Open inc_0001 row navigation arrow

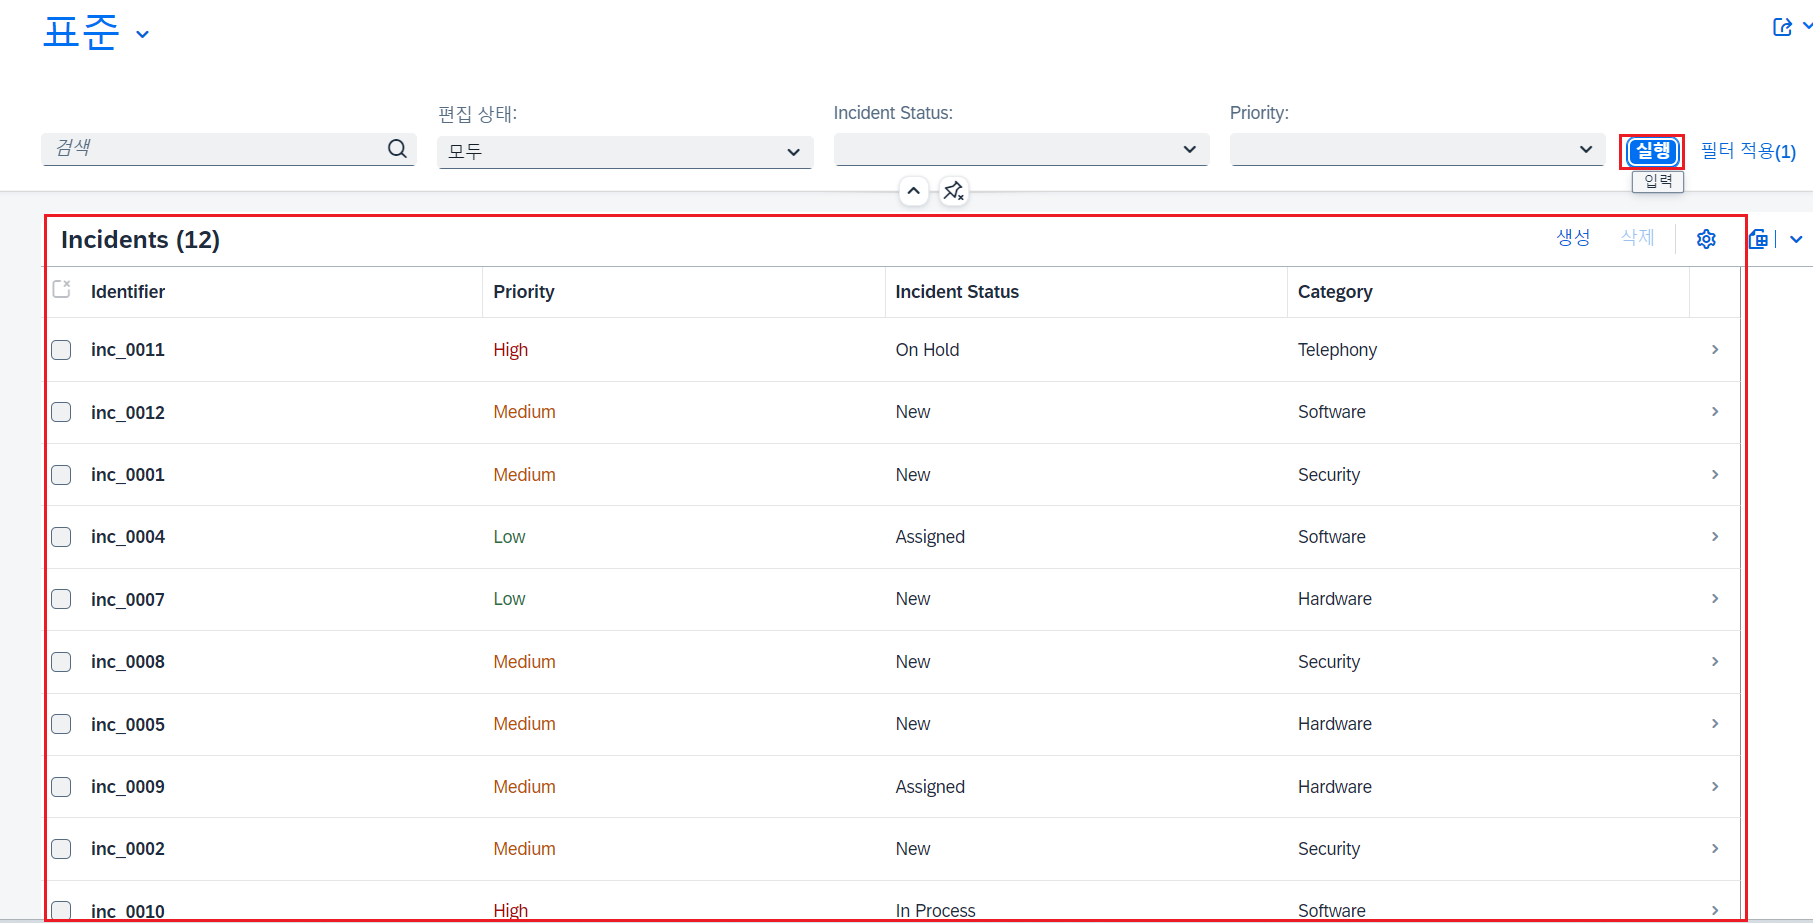1715,474
